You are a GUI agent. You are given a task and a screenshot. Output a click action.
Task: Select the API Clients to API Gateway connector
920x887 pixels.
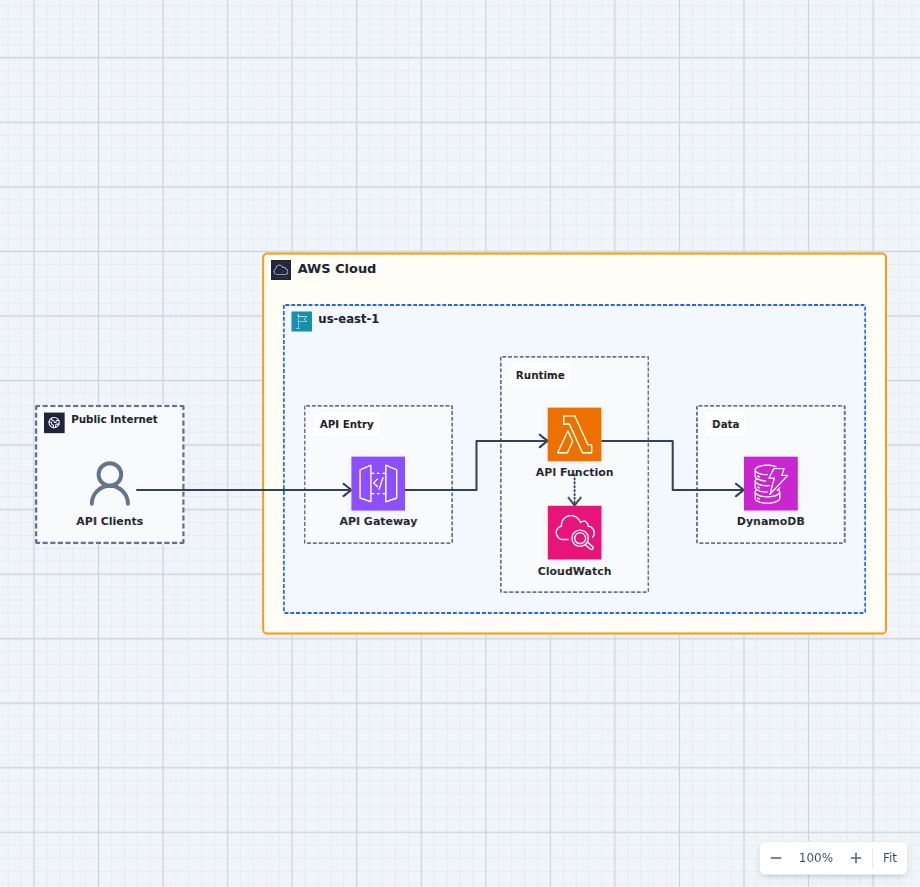243,490
